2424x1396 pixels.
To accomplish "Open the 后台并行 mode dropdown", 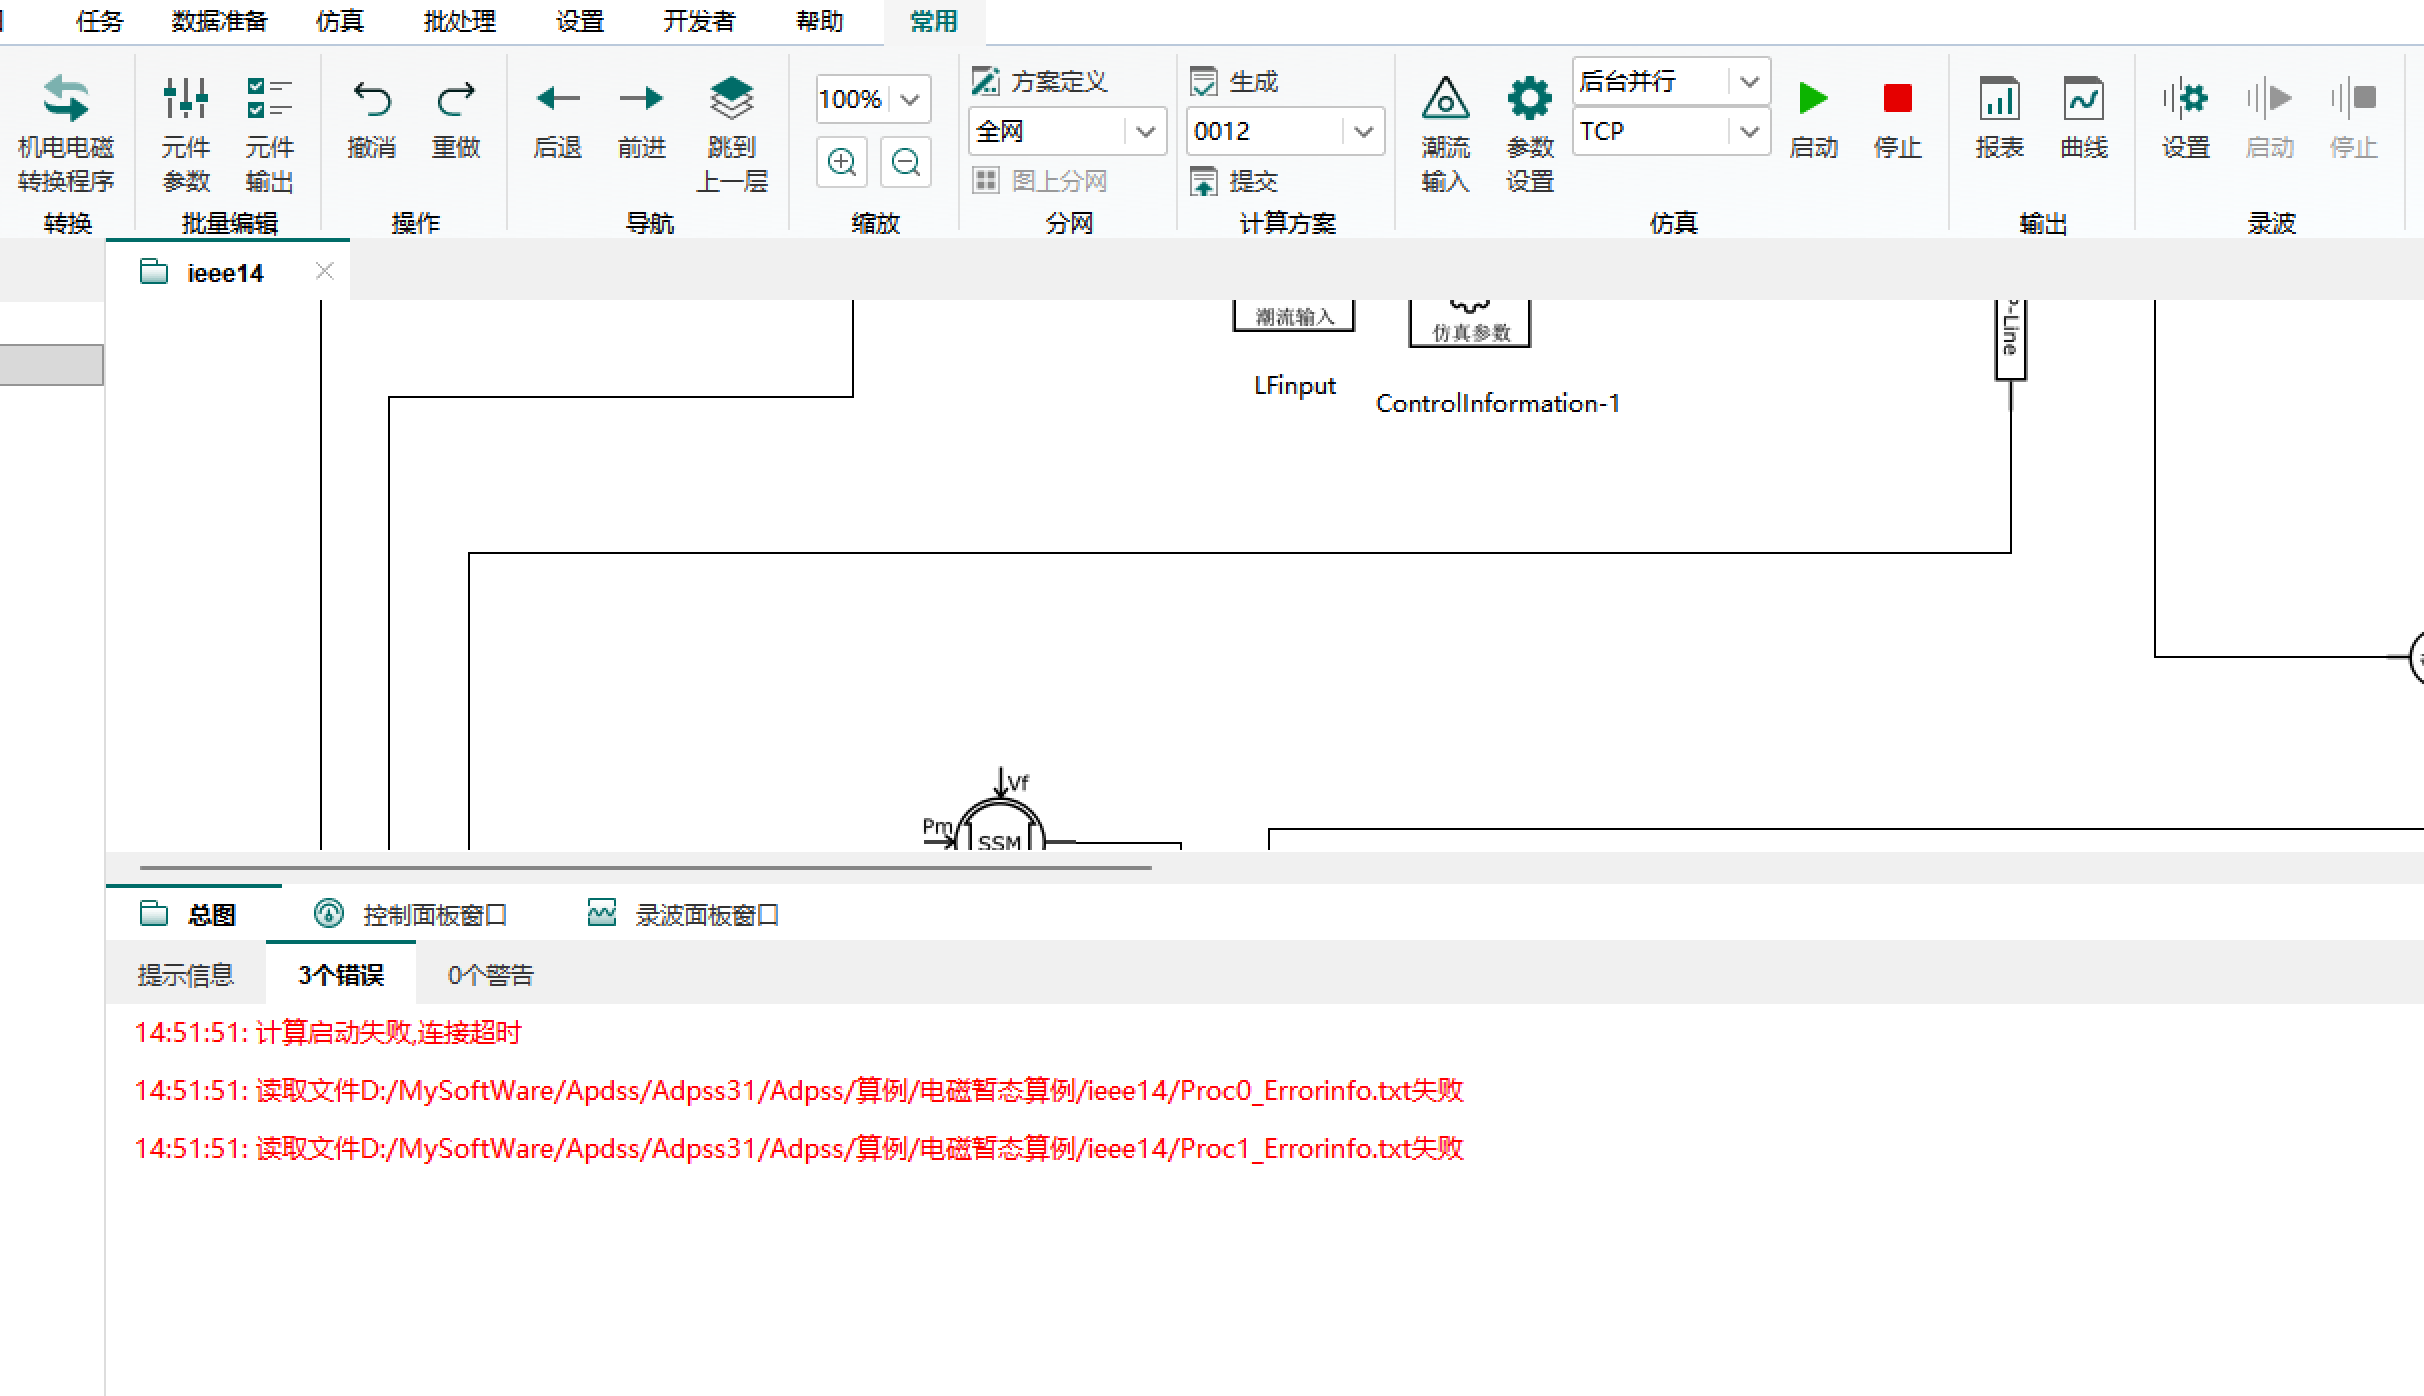I will (1749, 81).
